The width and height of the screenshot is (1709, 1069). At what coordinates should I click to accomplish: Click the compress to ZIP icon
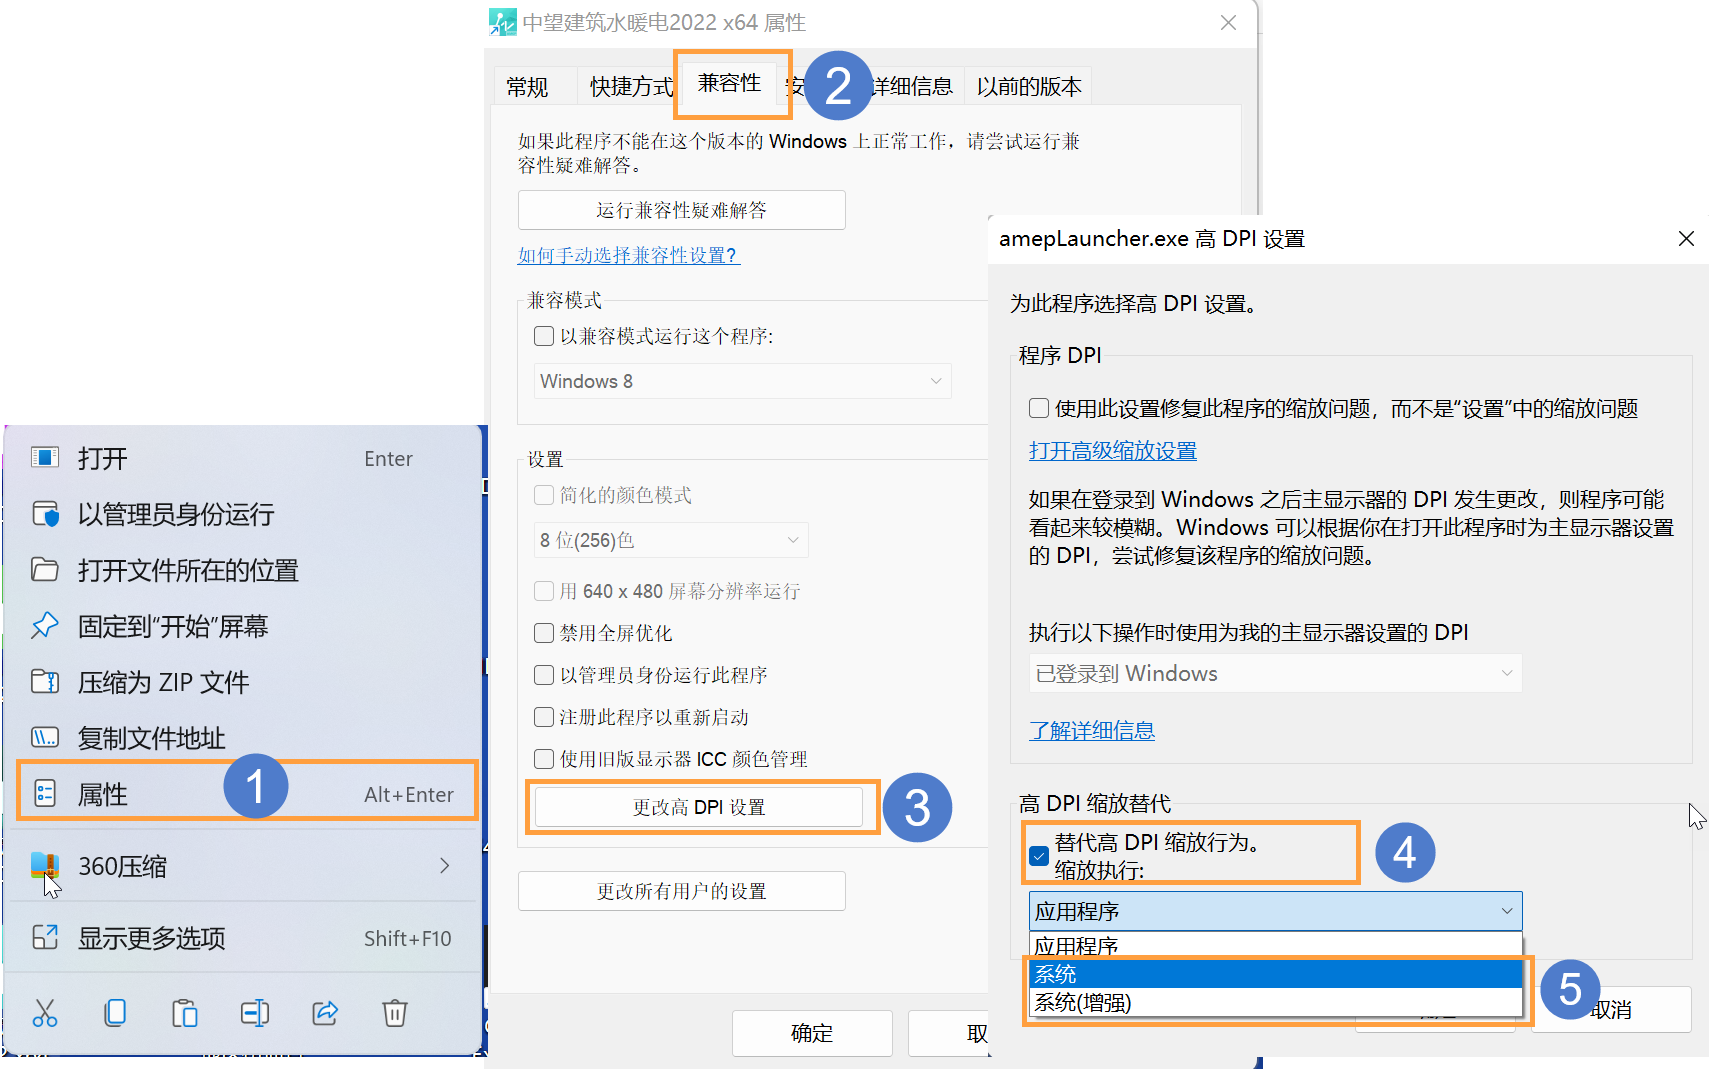click(x=45, y=682)
